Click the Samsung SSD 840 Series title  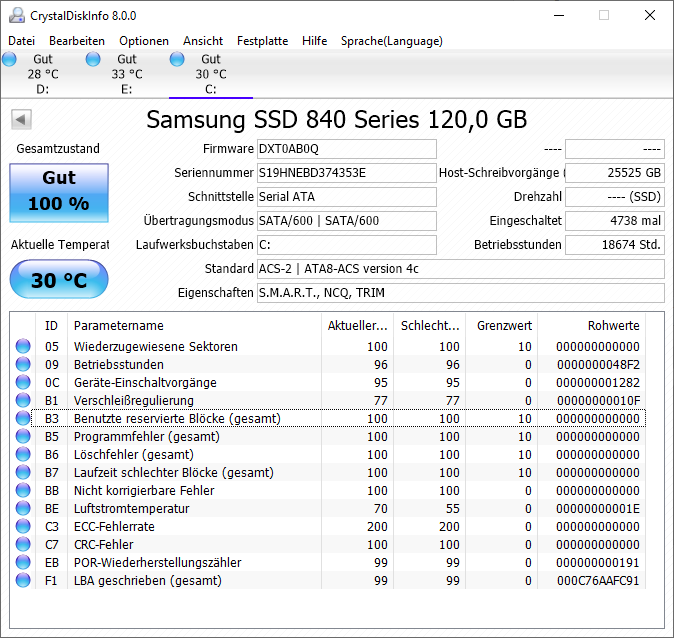click(337, 120)
